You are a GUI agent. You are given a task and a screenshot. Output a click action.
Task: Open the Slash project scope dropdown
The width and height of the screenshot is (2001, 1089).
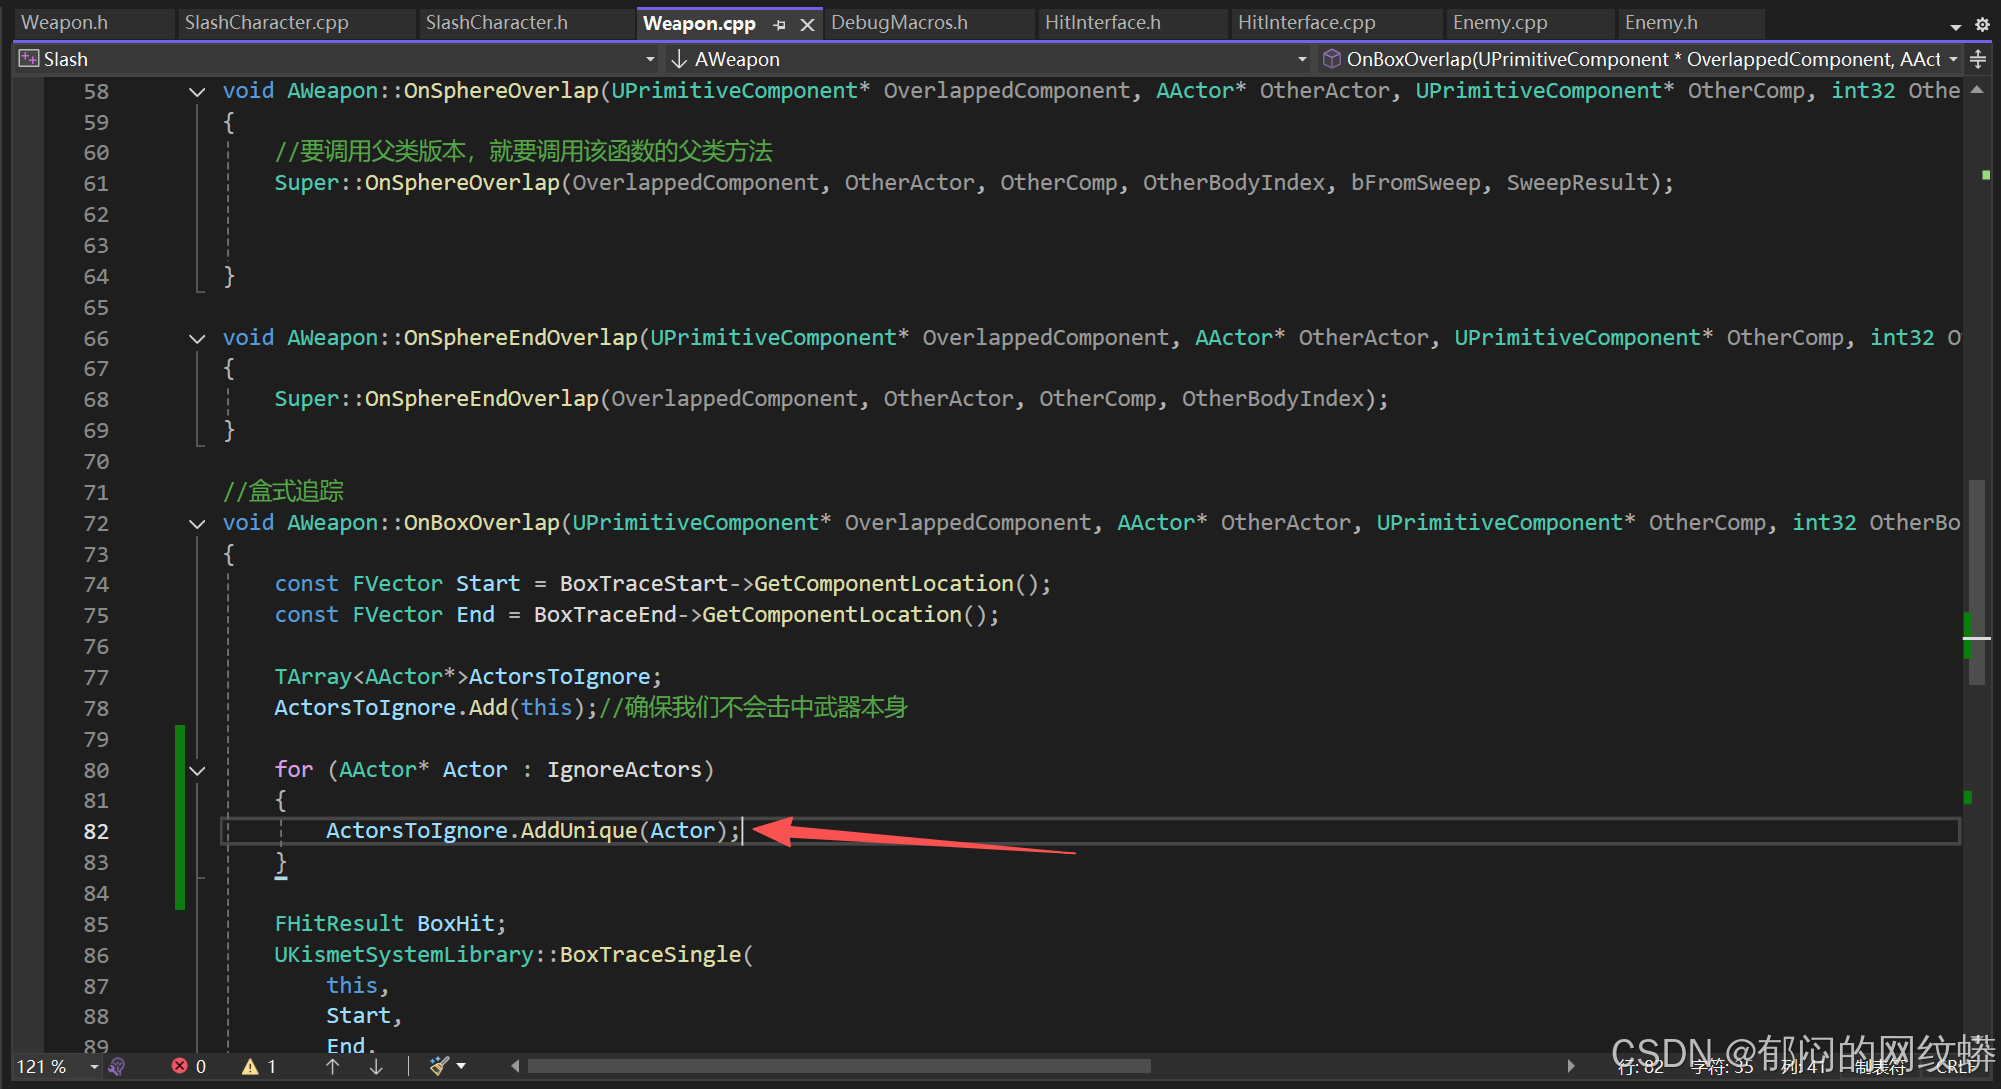click(650, 60)
